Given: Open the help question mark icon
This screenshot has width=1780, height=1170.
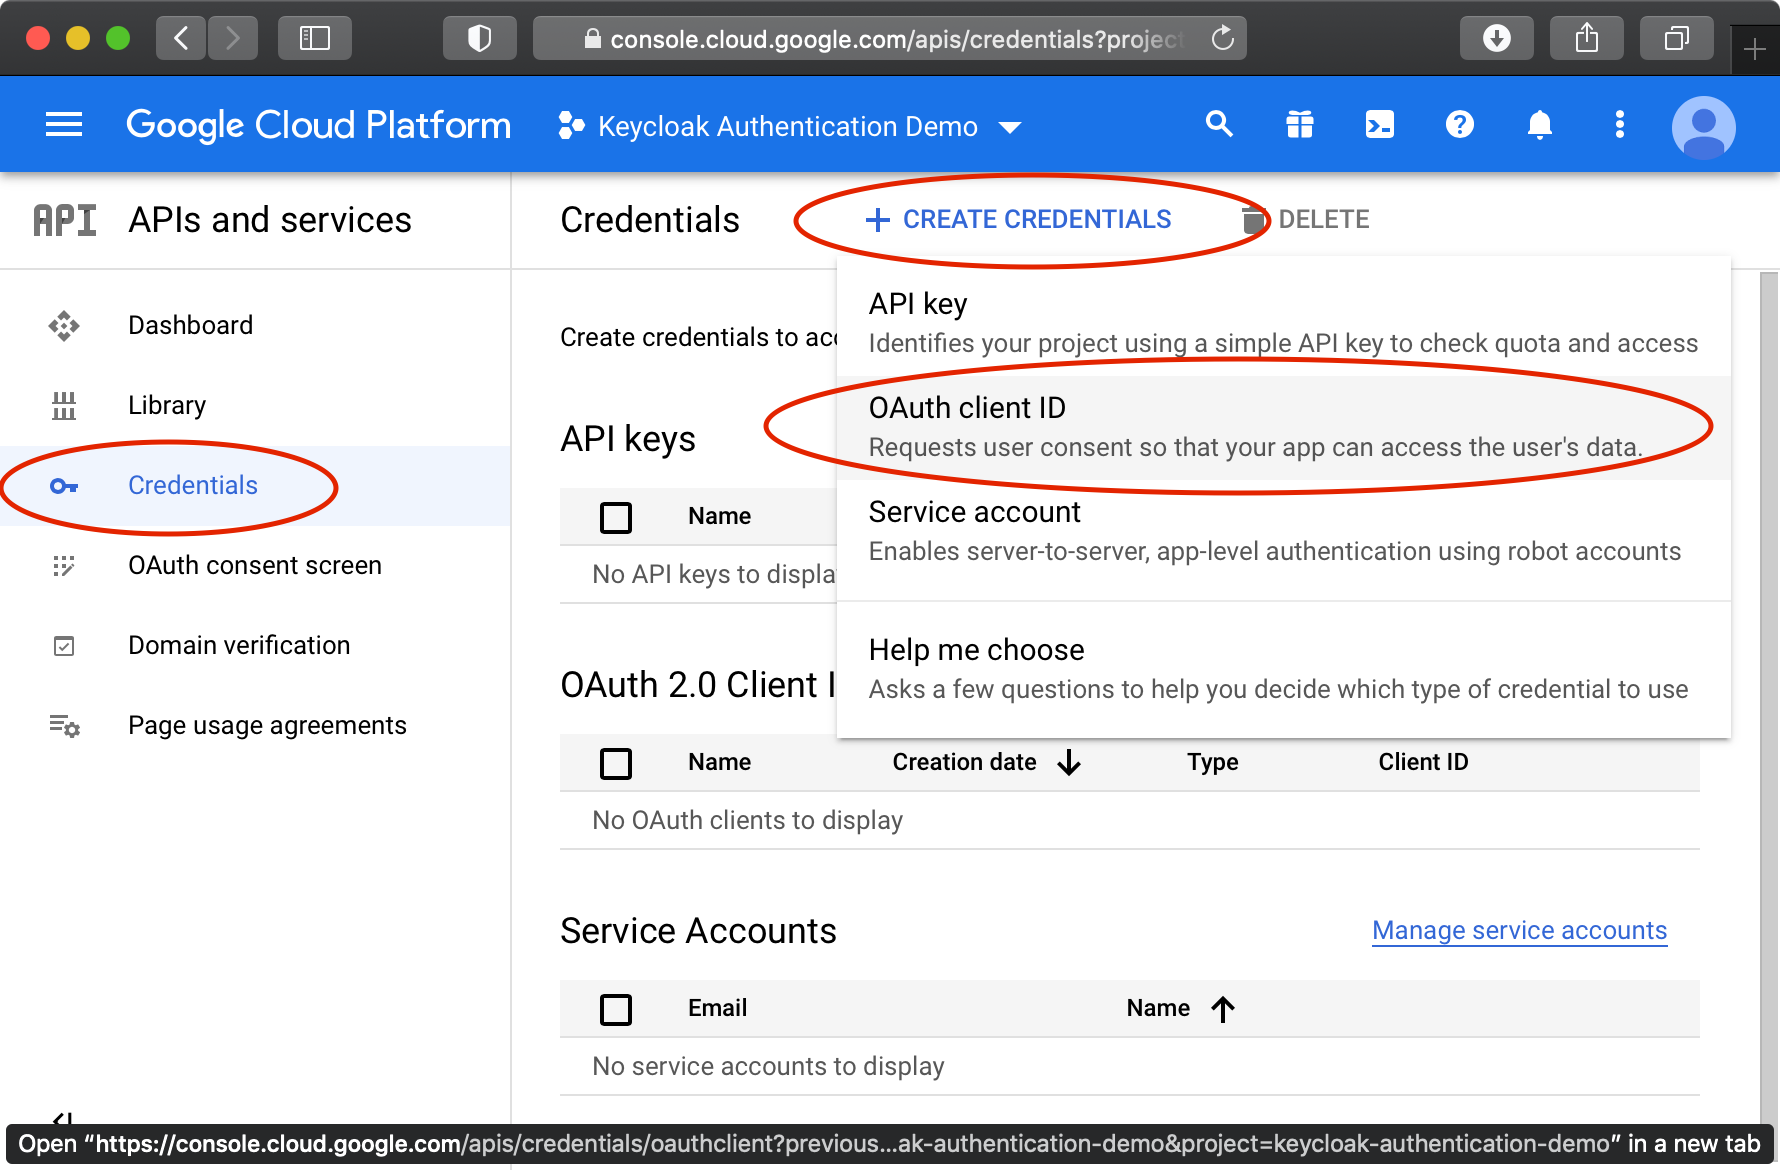Looking at the screenshot, I should (1459, 124).
